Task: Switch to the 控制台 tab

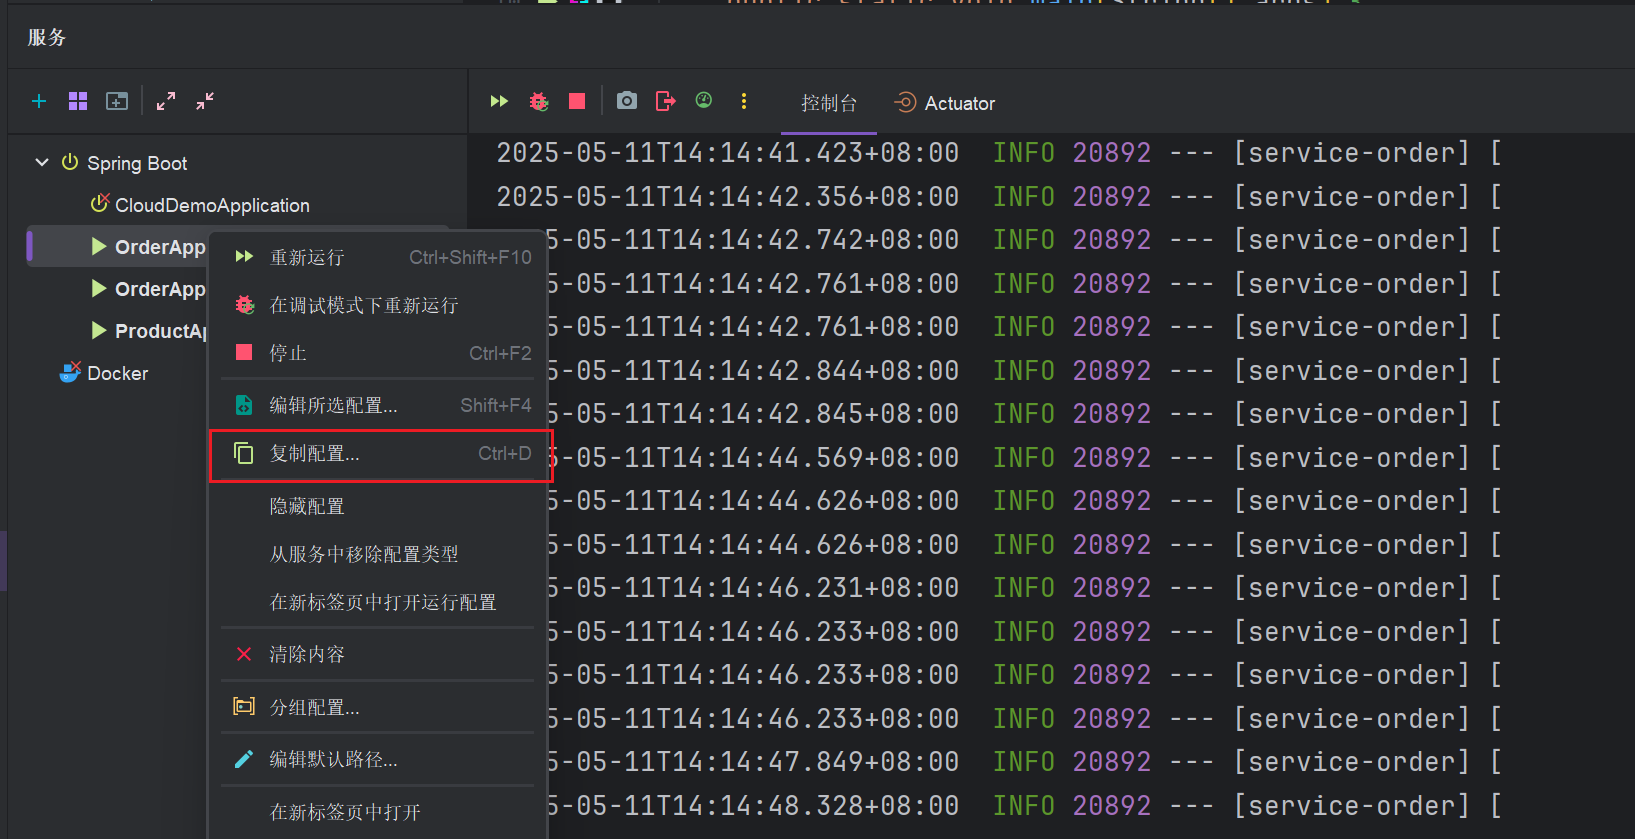Action: click(828, 103)
